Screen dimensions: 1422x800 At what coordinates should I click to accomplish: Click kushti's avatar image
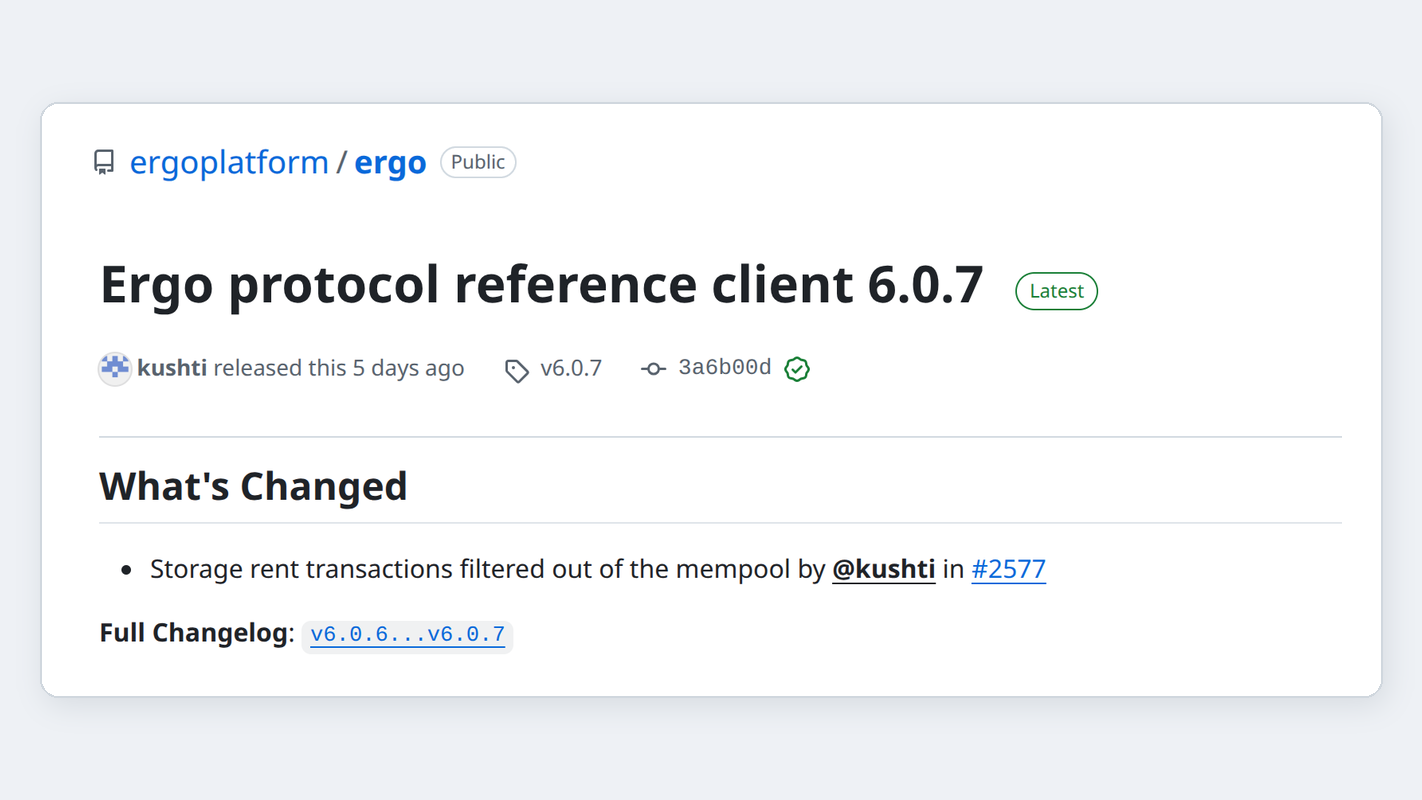pyautogui.click(x=115, y=369)
